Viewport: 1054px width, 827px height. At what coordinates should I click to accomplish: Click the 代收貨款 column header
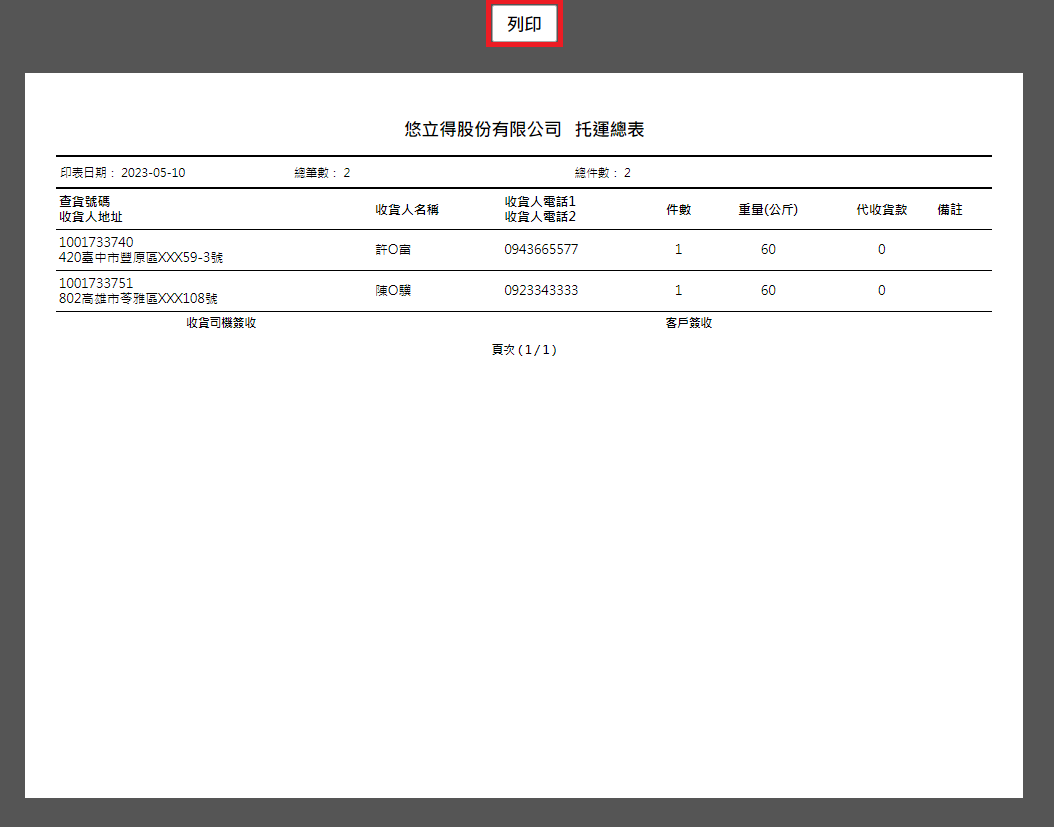point(881,210)
